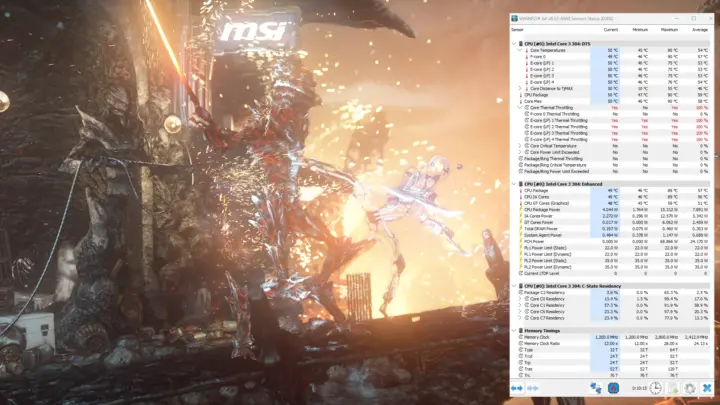Collapse the Core Thermal Throttling subtree
This screenshot has width=720, height=405.
tap(520, 107)
